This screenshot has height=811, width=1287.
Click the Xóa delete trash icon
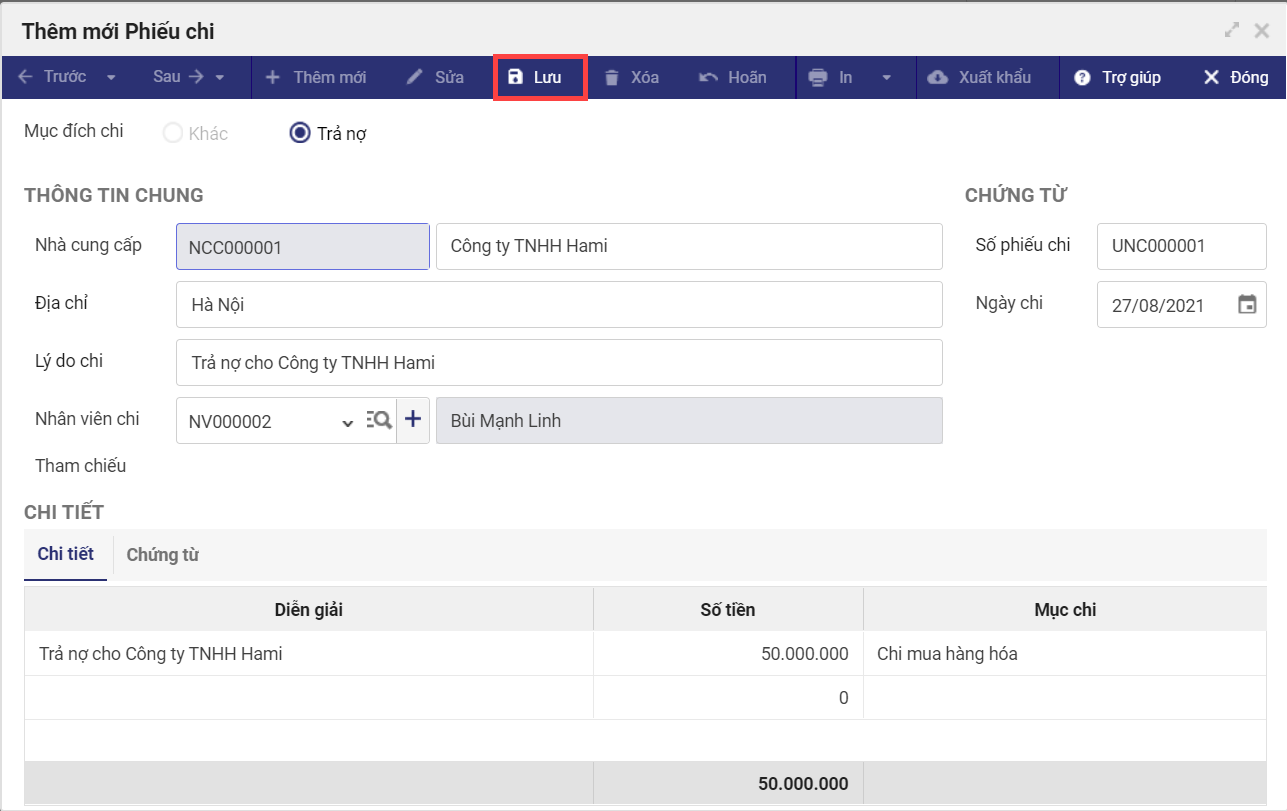tap(612, 78)
